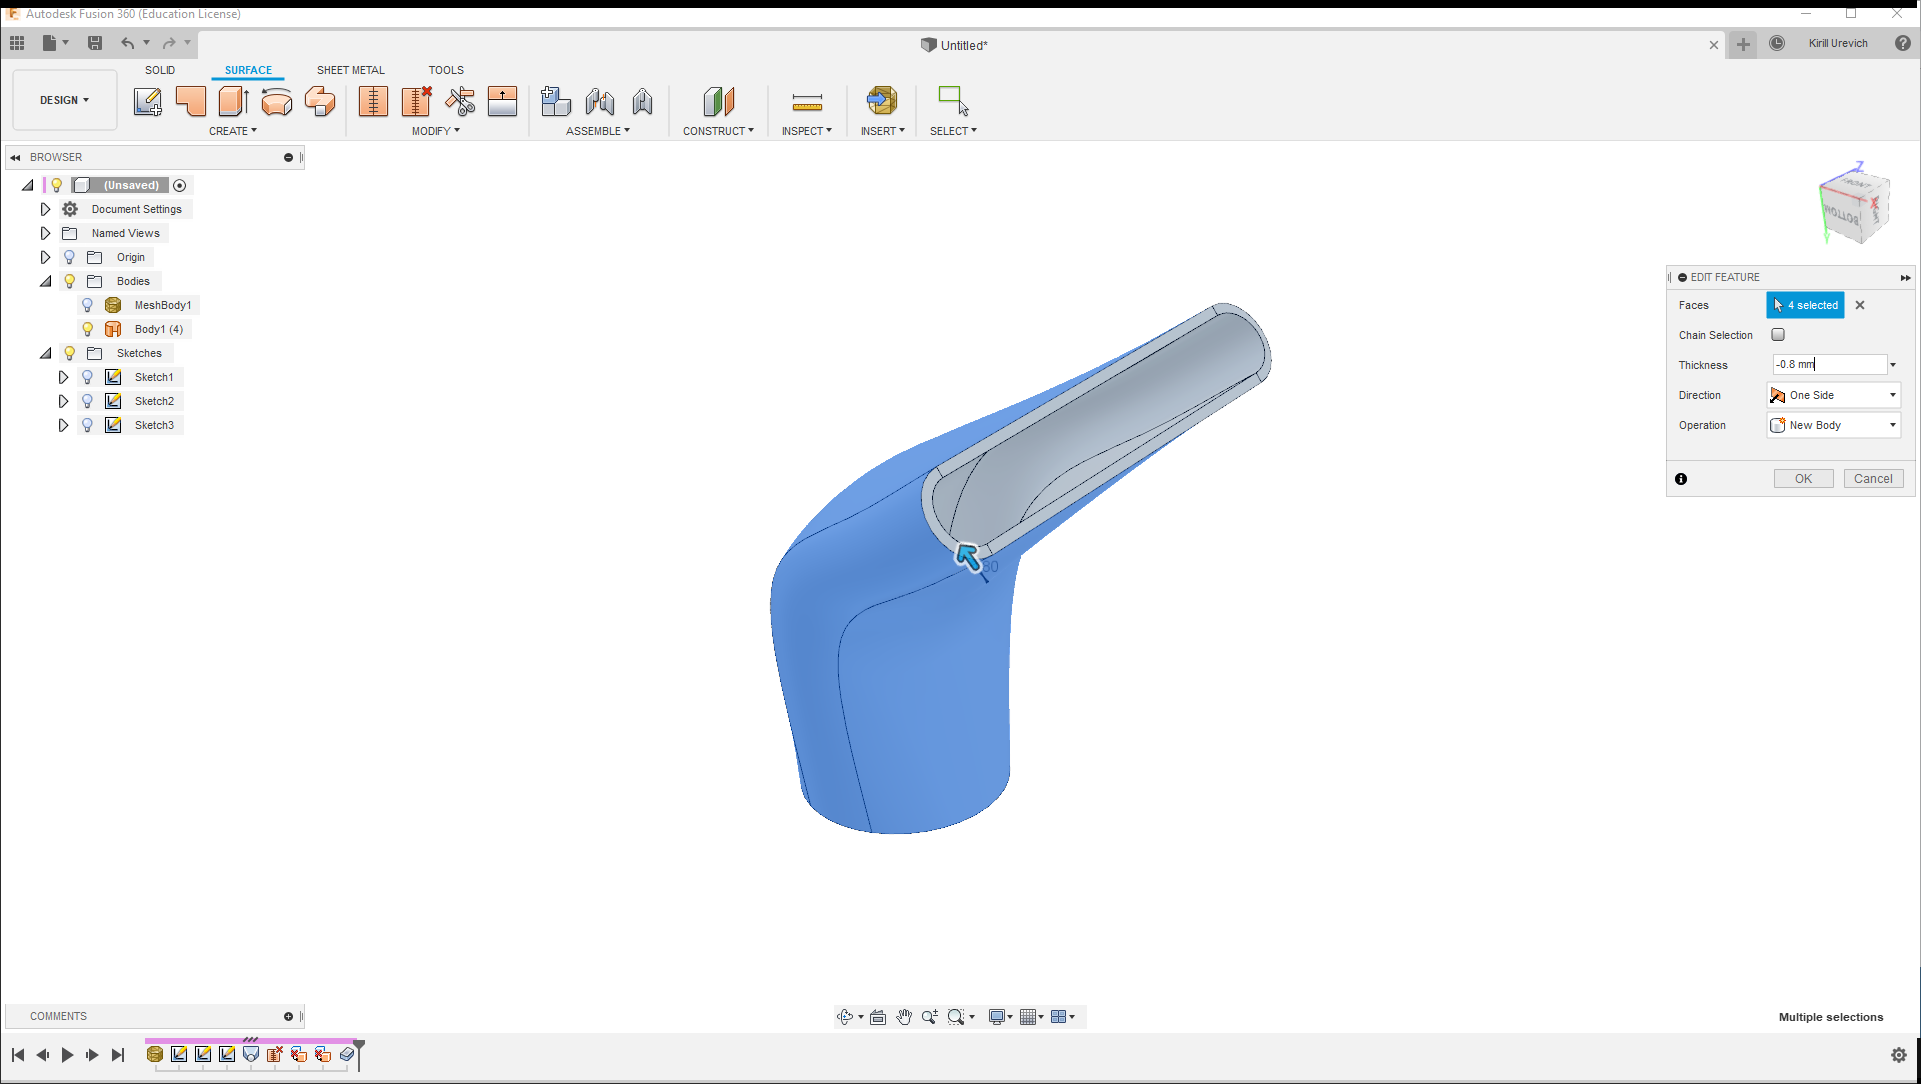Show MeshBody1 using its lightbulb

pos(88,305)
